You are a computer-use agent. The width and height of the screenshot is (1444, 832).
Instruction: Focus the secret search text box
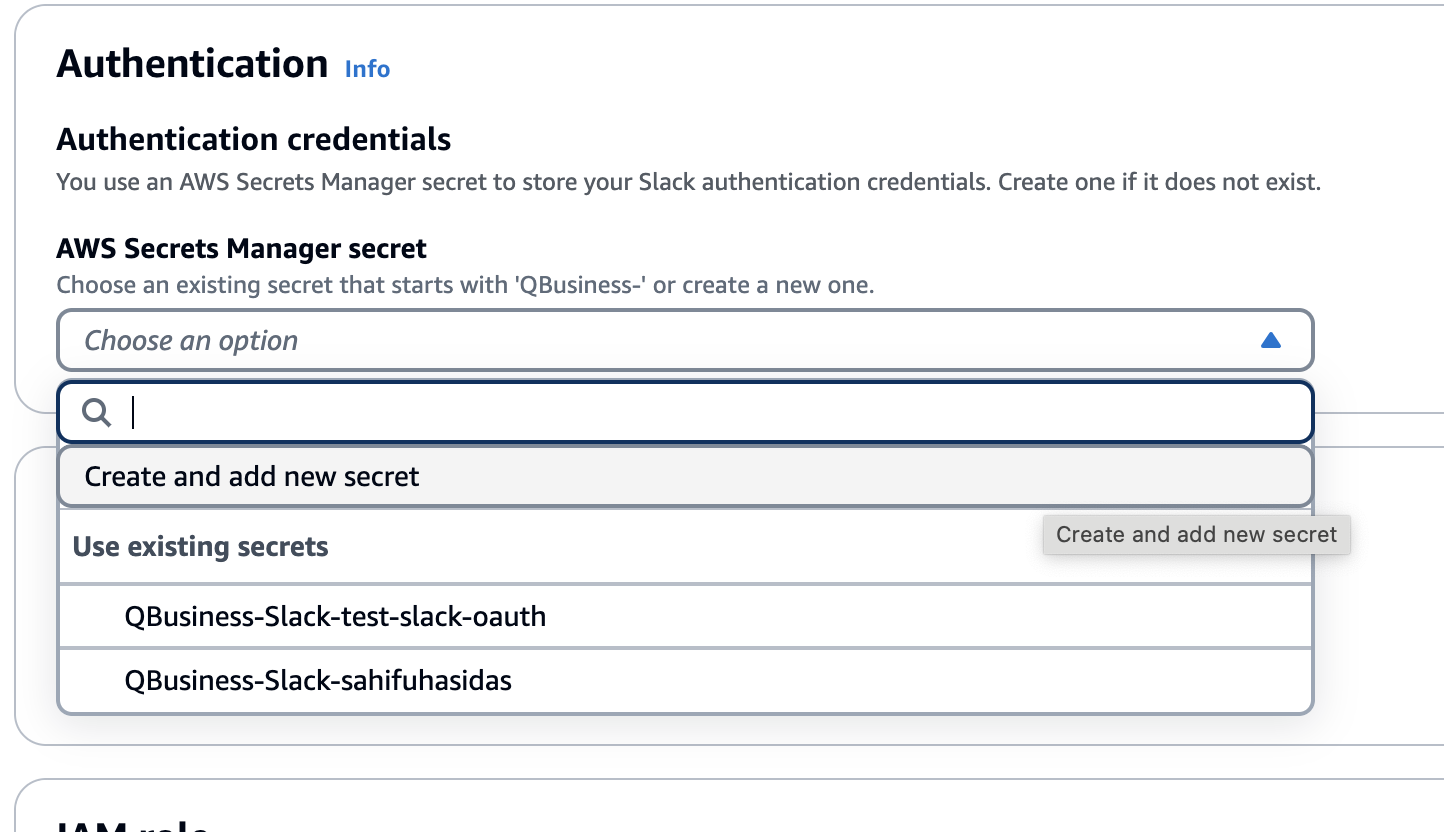pyautogui.click(x=700, y=412)
